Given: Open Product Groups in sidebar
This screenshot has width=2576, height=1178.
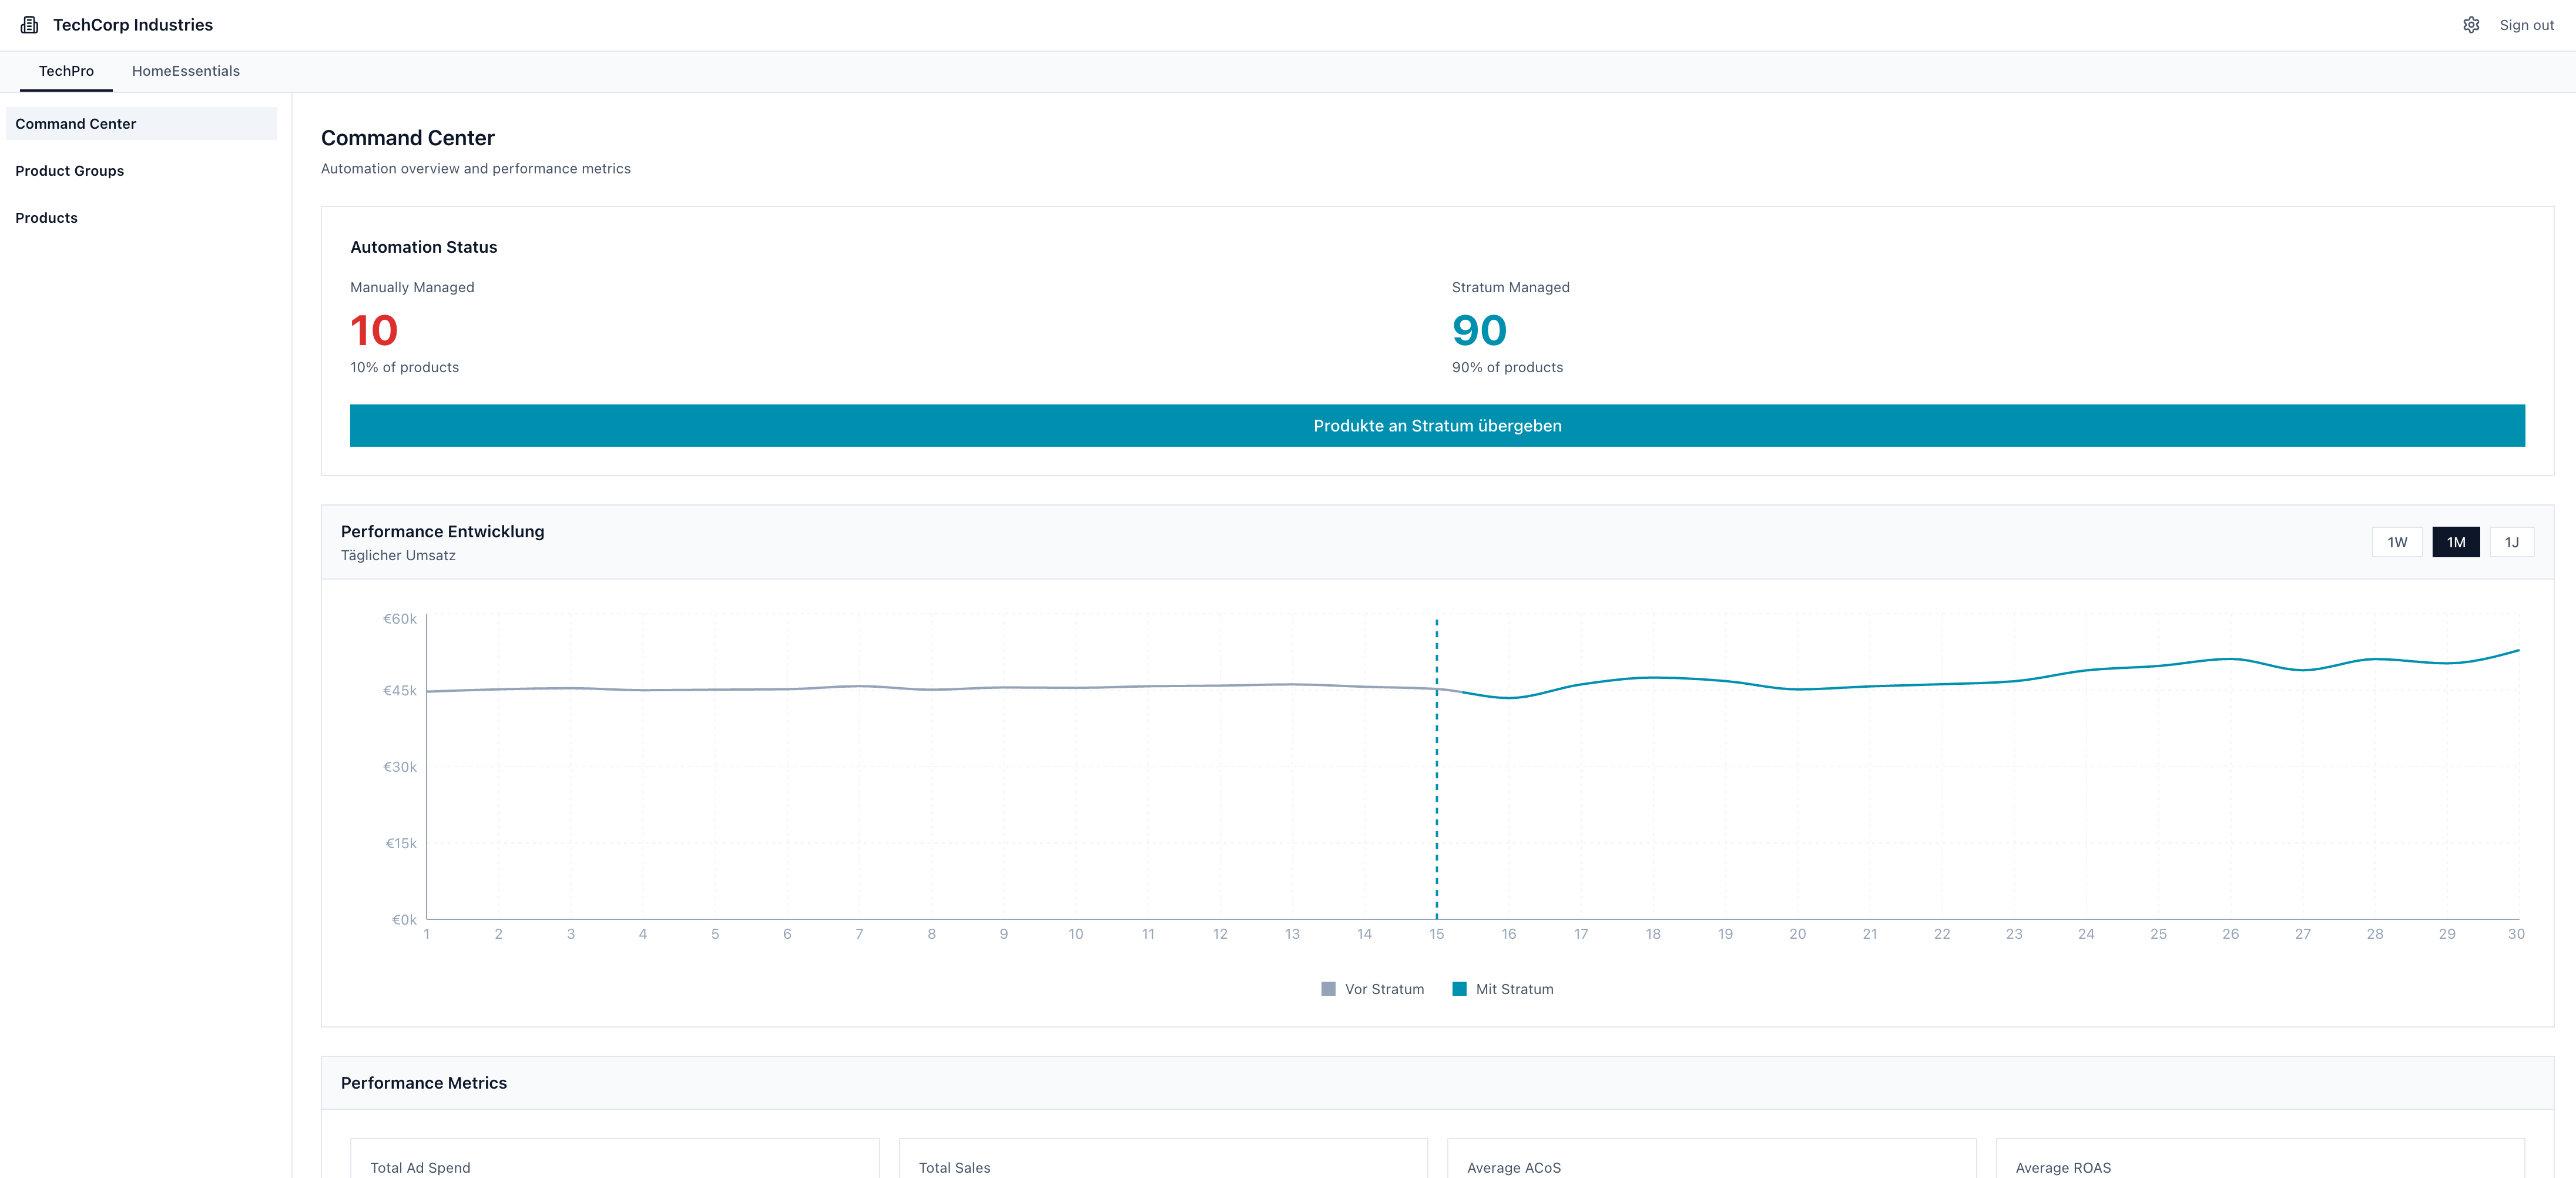Looking at the screenshot, I should click(x=70, y=171).
